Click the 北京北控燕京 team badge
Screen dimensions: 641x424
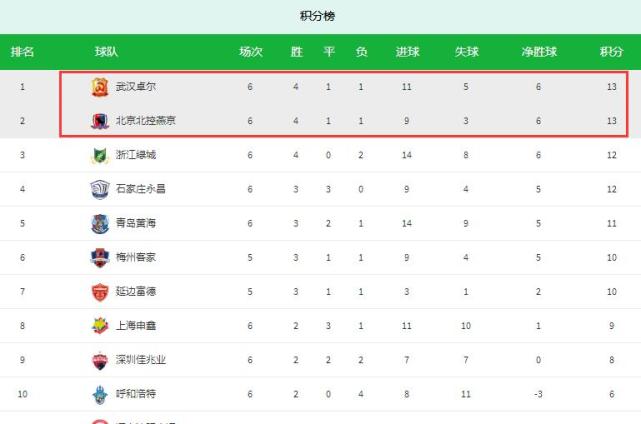coord(100,121)
